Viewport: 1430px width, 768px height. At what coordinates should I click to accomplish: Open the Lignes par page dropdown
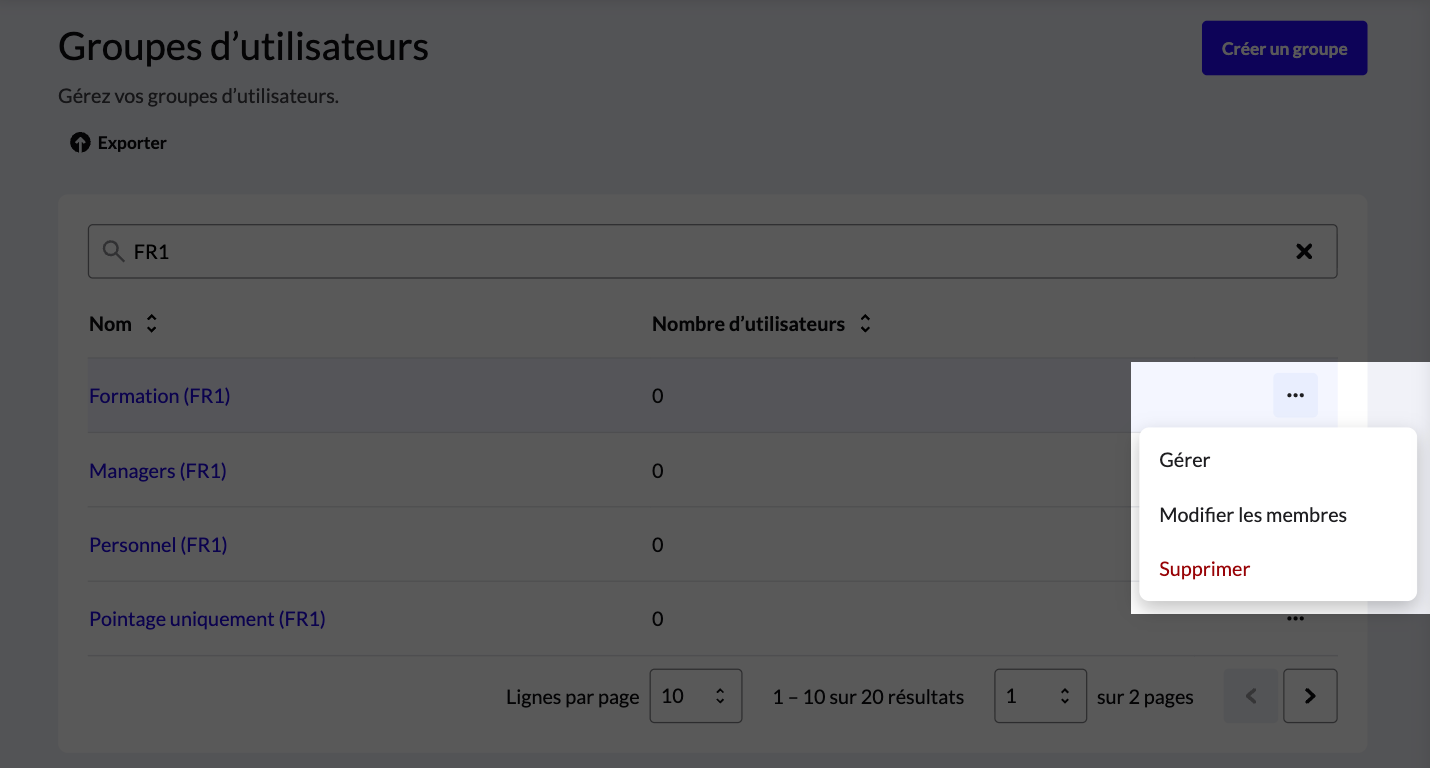(x=696, y=696)
